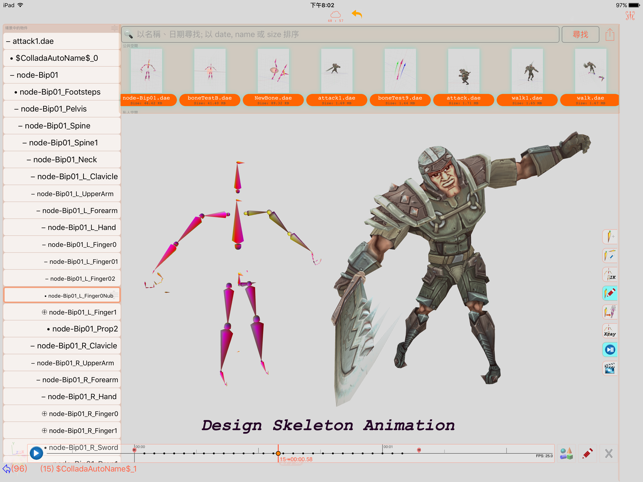643x482 pixels.
Task: Tap the orange undo arrow
Action: click(357, 14)
